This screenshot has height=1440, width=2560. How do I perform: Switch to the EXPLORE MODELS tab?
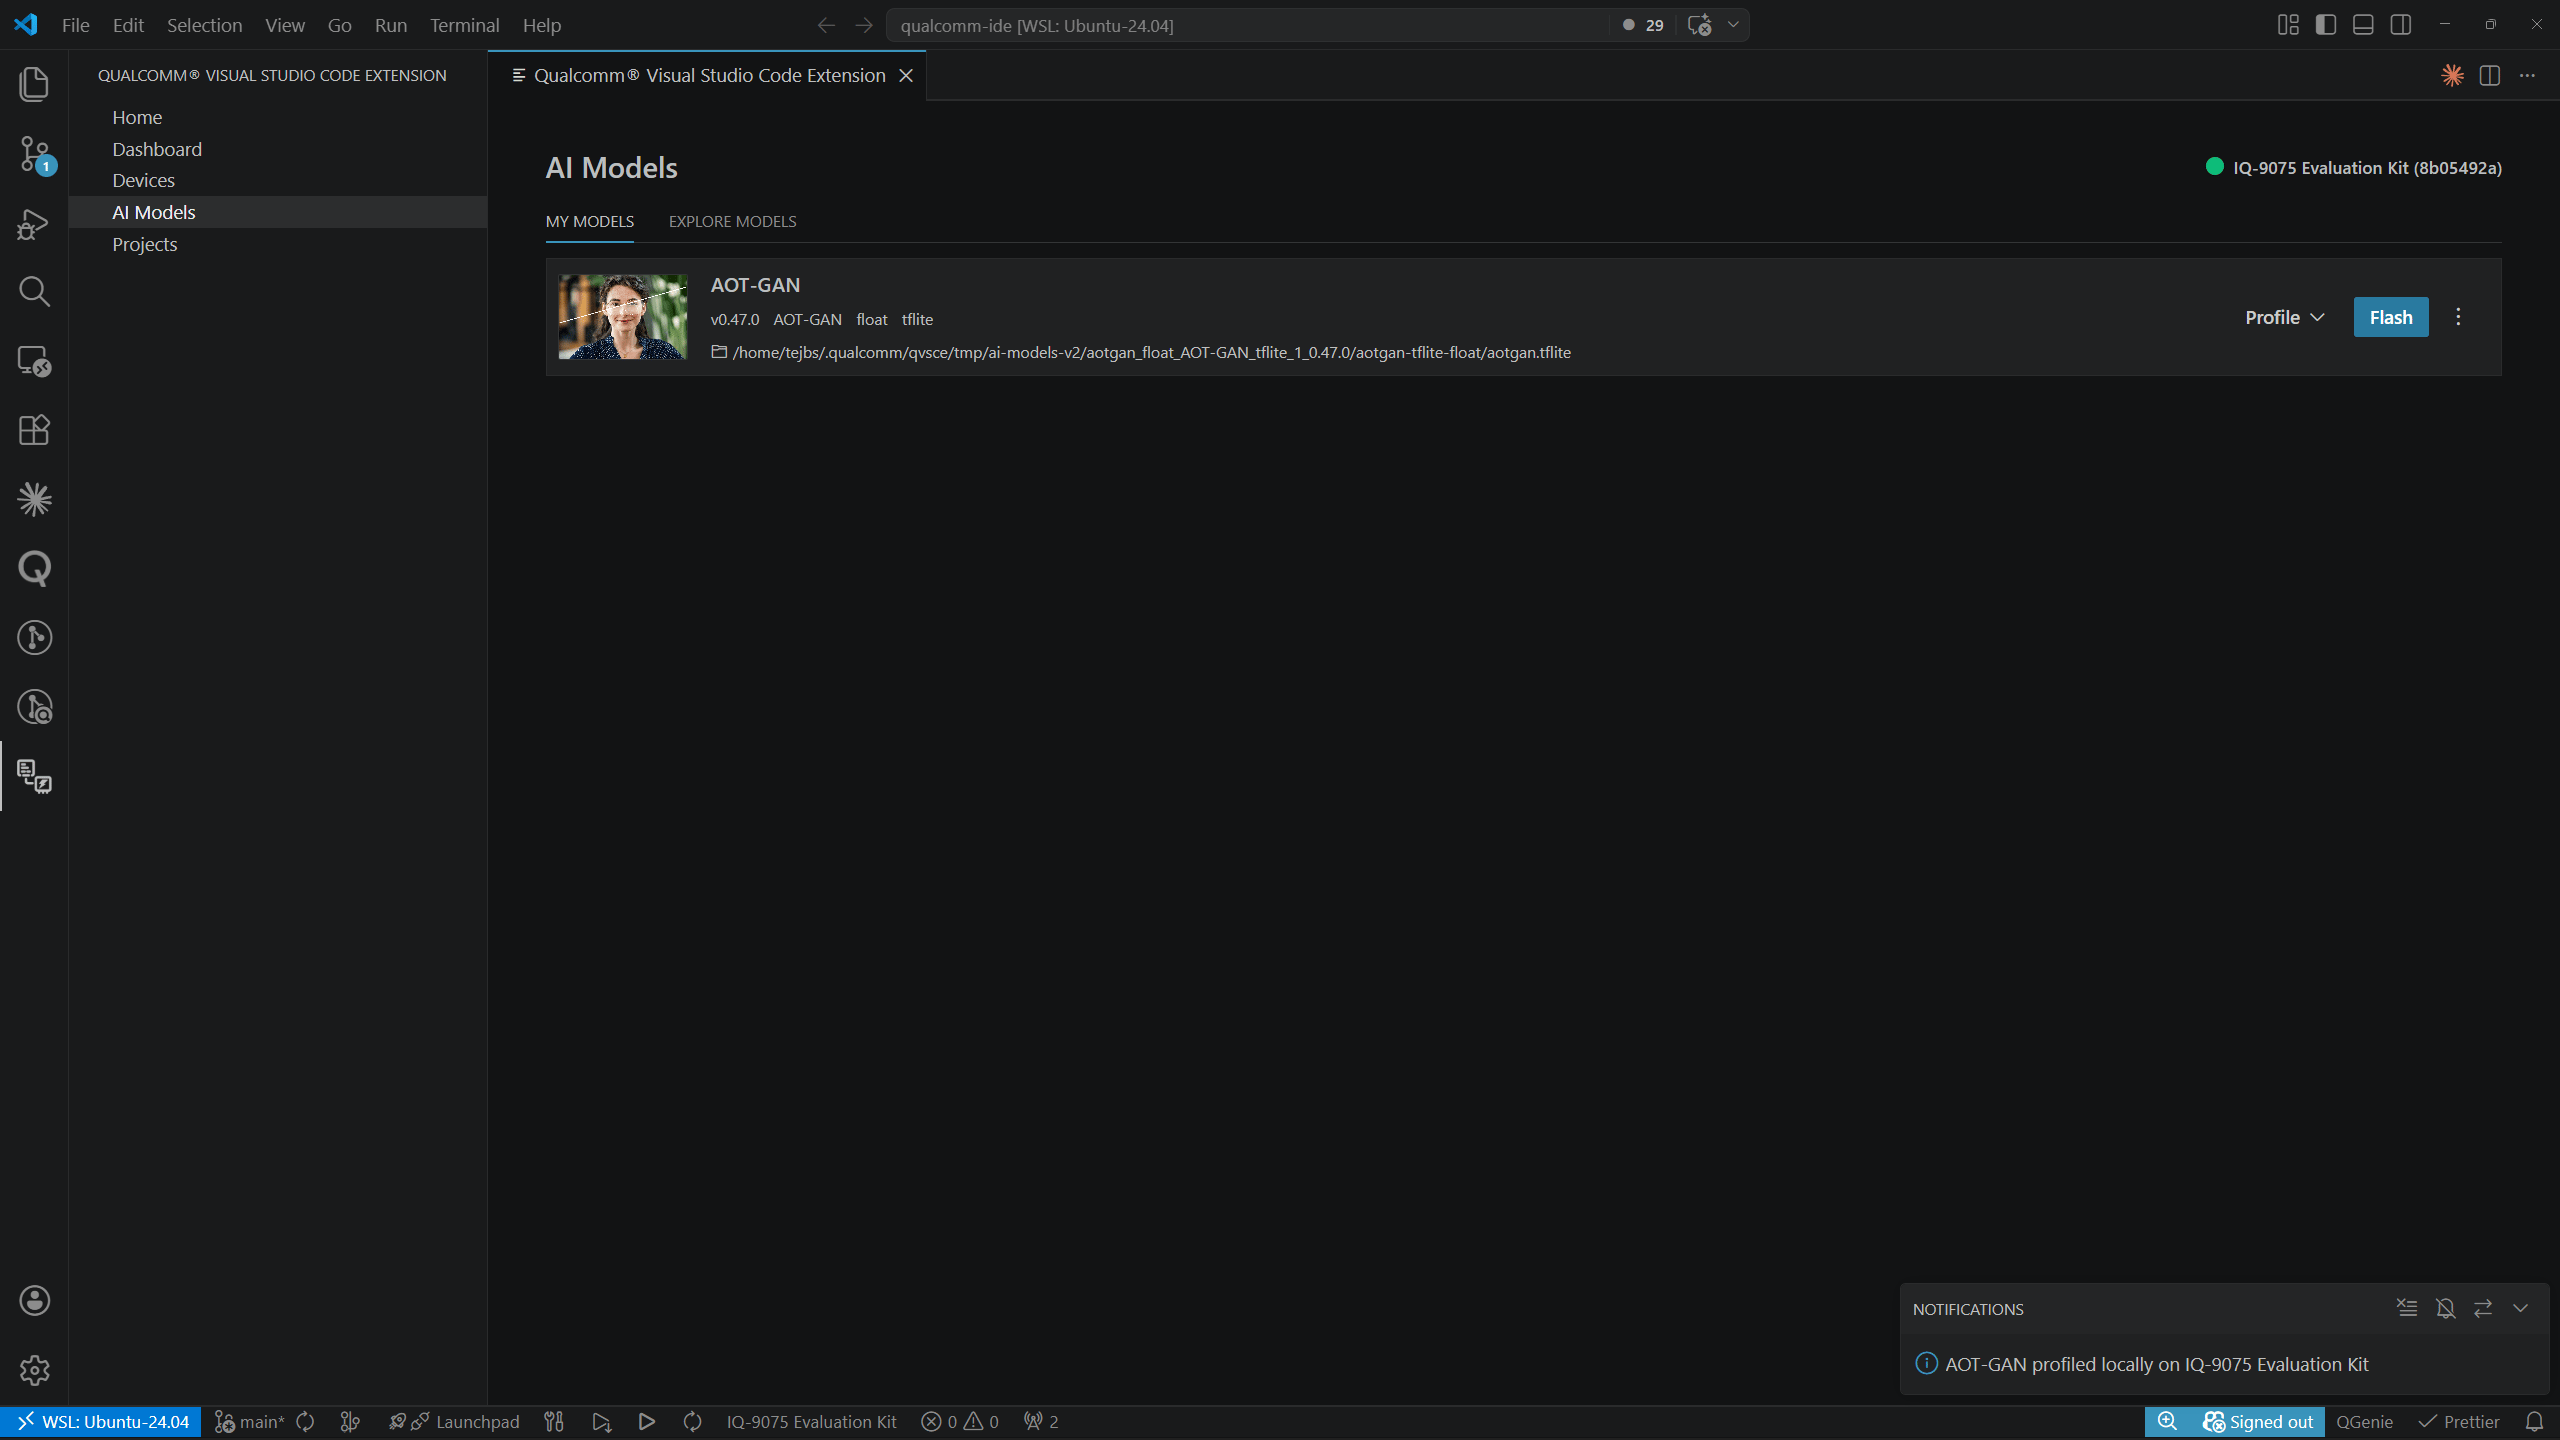click(x=732, y=221)
